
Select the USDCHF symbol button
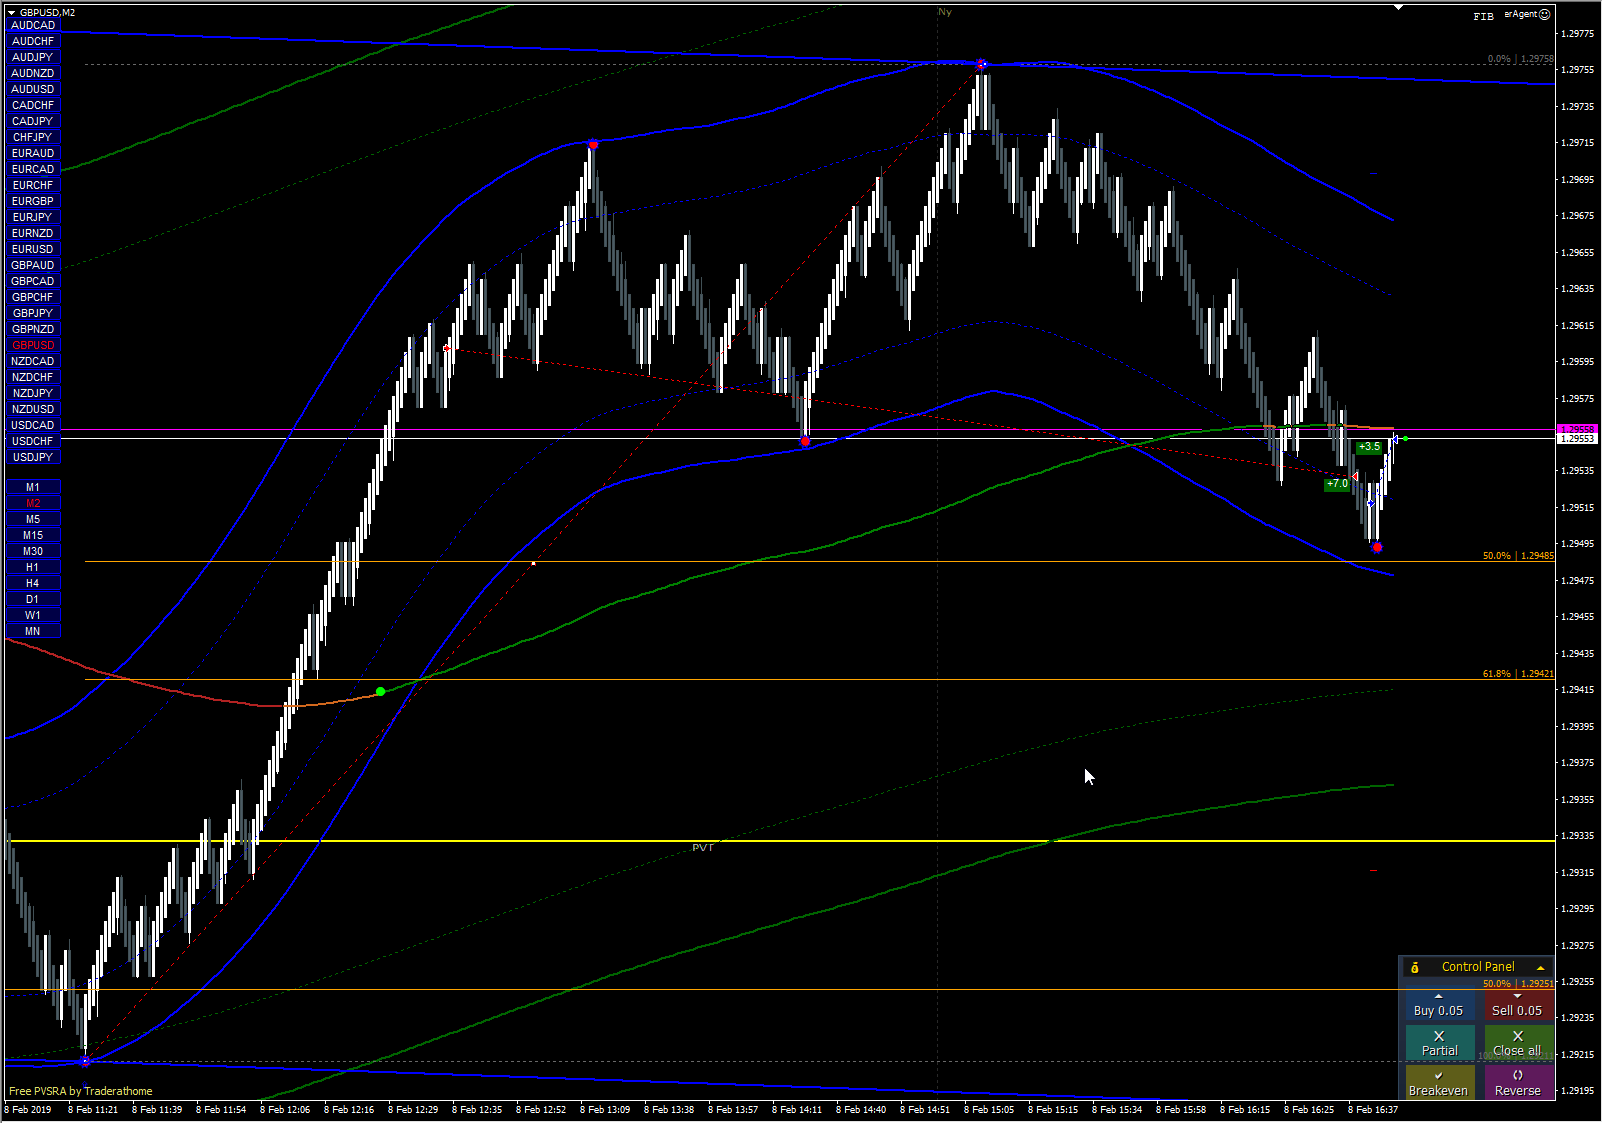click(33, 441)
